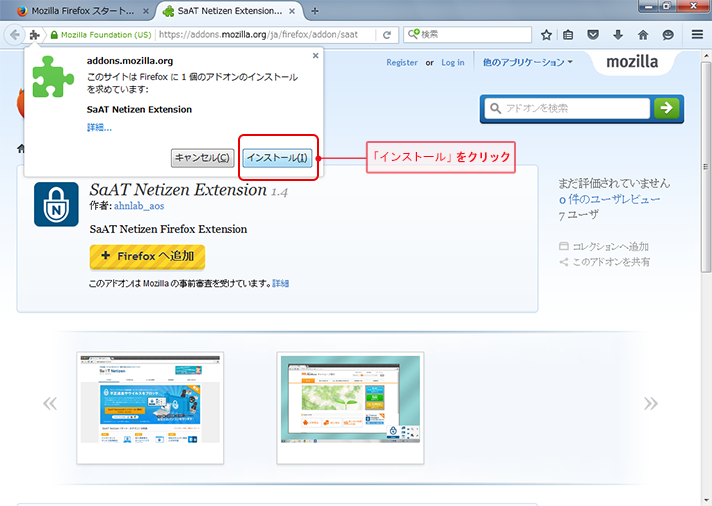Open the bookmarks list icon

568,35
